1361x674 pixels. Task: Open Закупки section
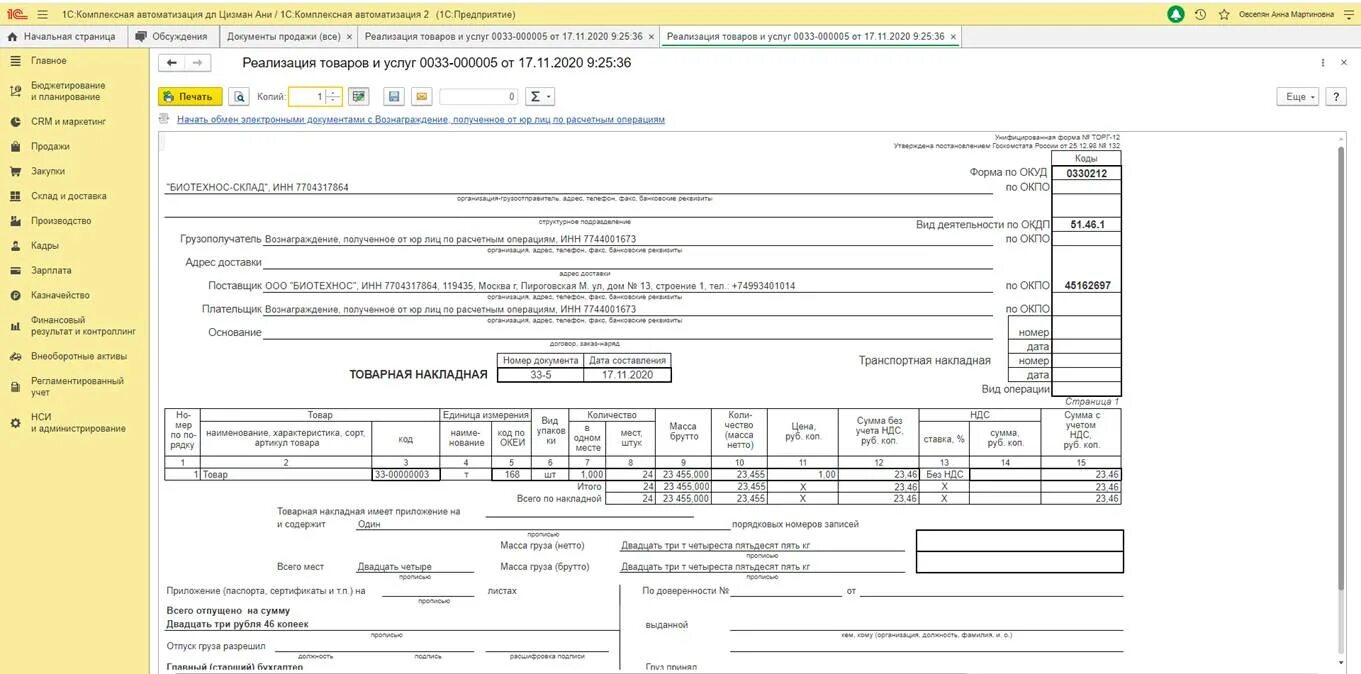click(x=75, y=171)
